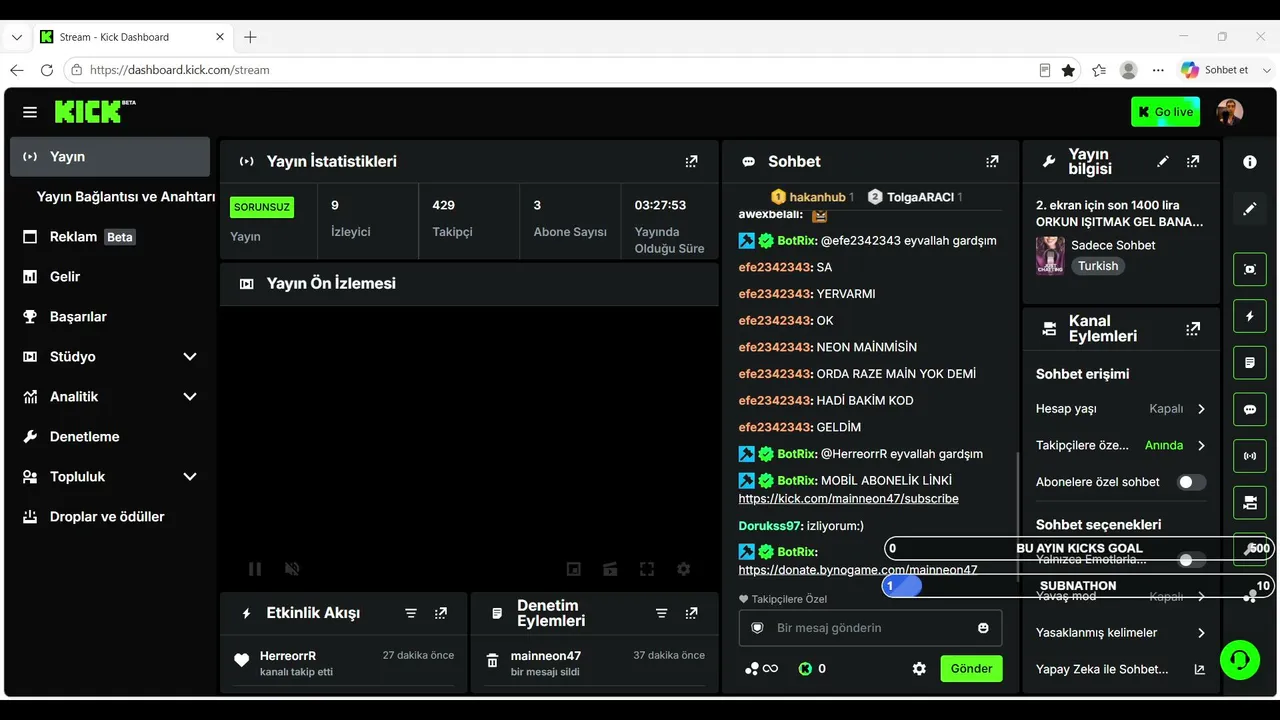The height and width of the screenshot is (720, 1280).
Task: Click the info icon in right sidebar
Action: tap(1250, 162)
